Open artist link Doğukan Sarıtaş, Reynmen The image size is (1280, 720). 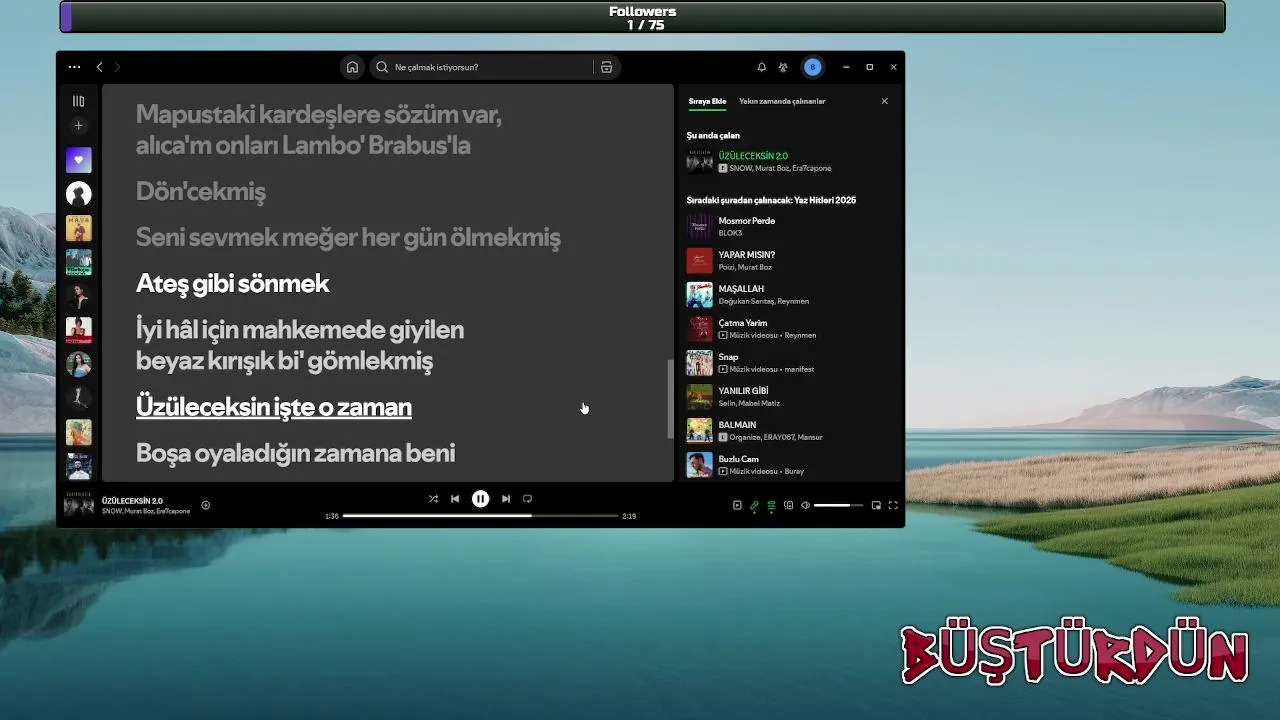point(764,301)
